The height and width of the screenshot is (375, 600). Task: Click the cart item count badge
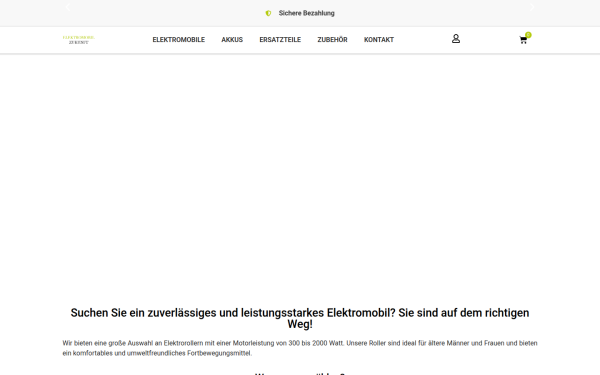[x=528, y=35]
